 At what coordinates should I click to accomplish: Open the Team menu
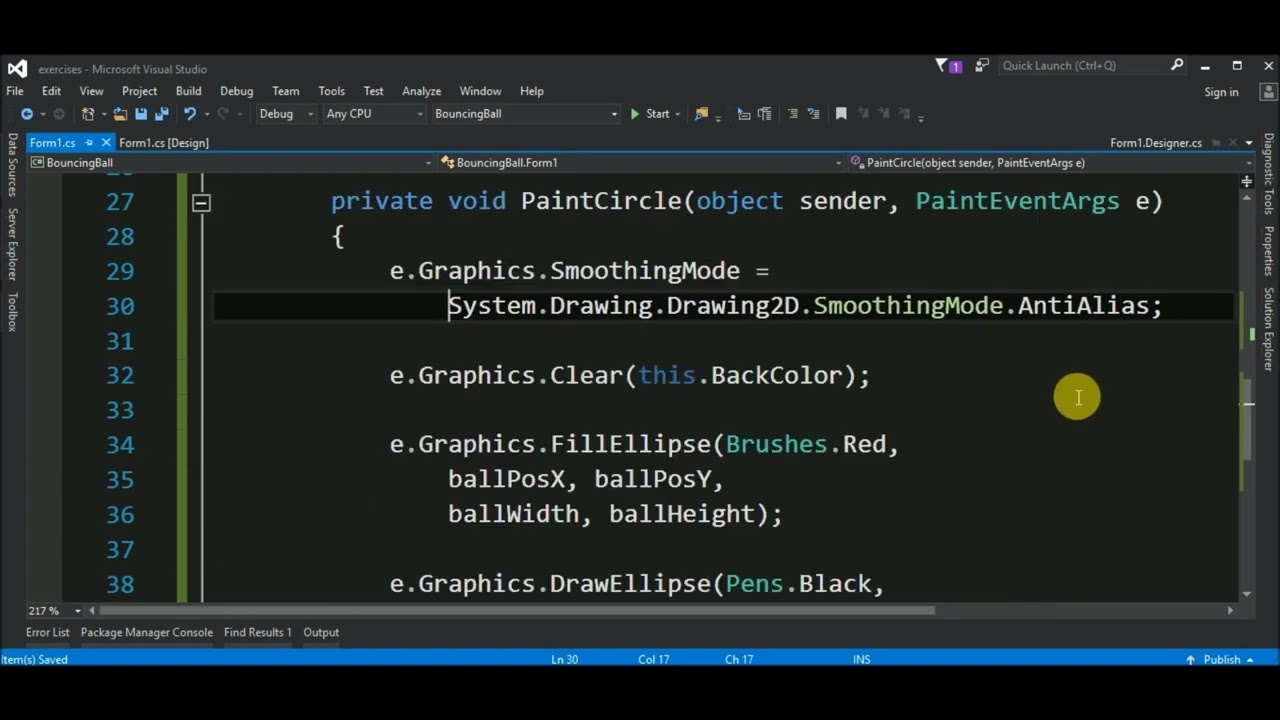point(285,91)
